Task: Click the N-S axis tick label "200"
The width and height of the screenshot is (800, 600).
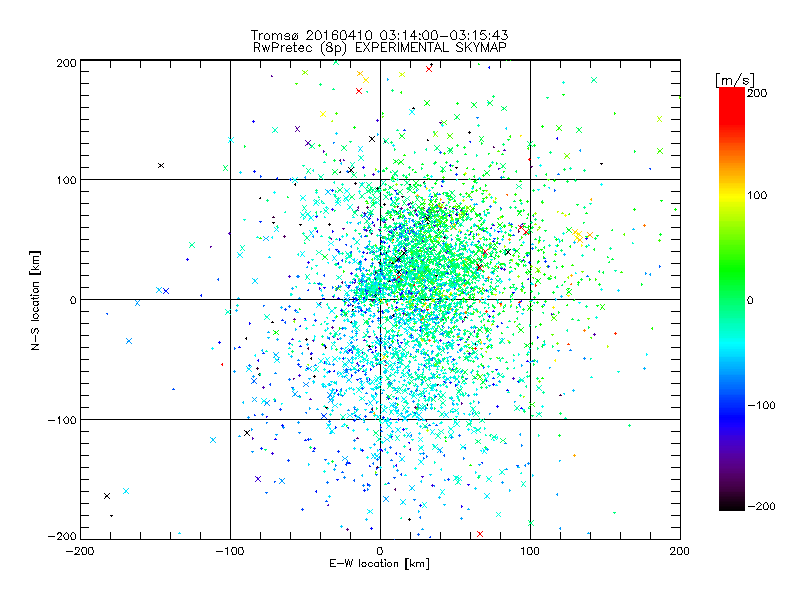Action: (x=66, y=63)
